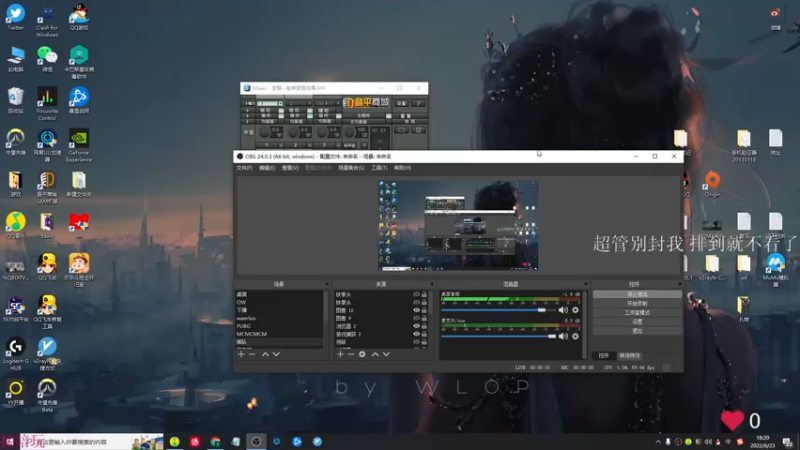
Task: Select the QQ Music desktop icon
Action: click(15, 226)
